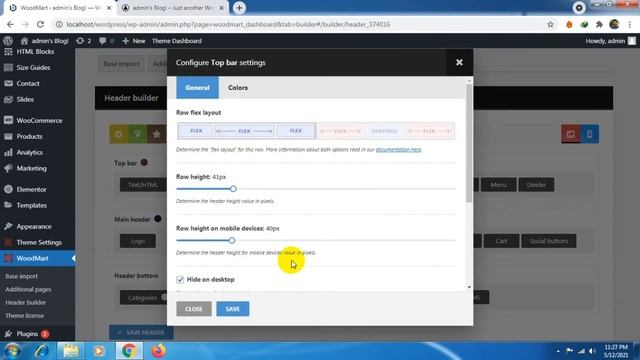640x360 pixels.
Task: Select the Logo element in Main header
Action: [x=138, y=241]
